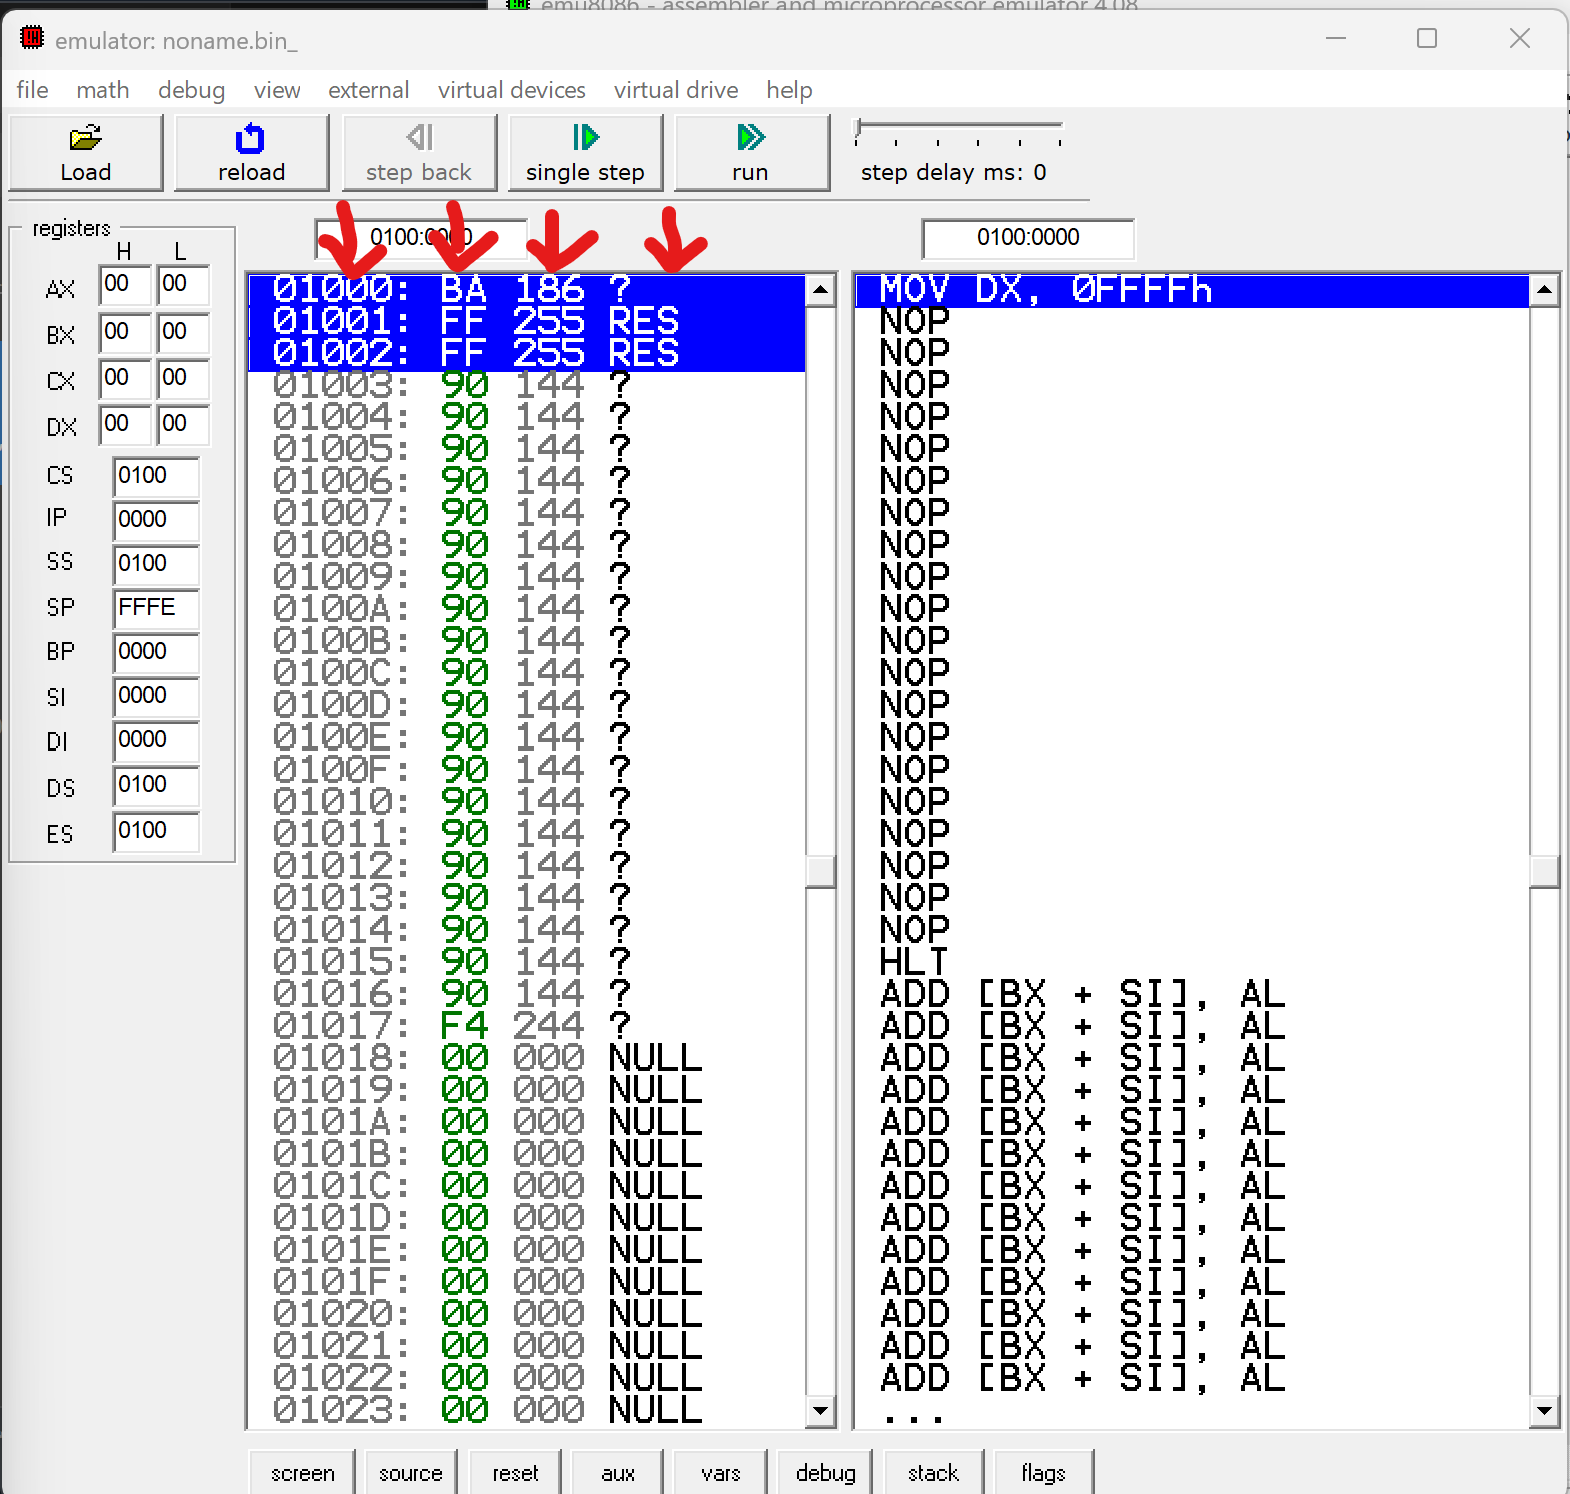The image size is (1570, 1494).
Task: Click the disassembly address box 0100:0000
Action: click(x=1028, y=238)
